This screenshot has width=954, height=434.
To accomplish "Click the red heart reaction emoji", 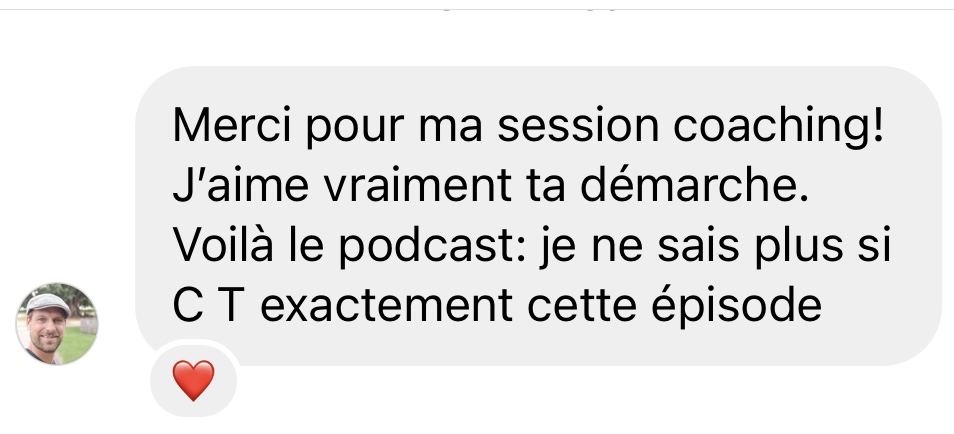I will 193,380.
